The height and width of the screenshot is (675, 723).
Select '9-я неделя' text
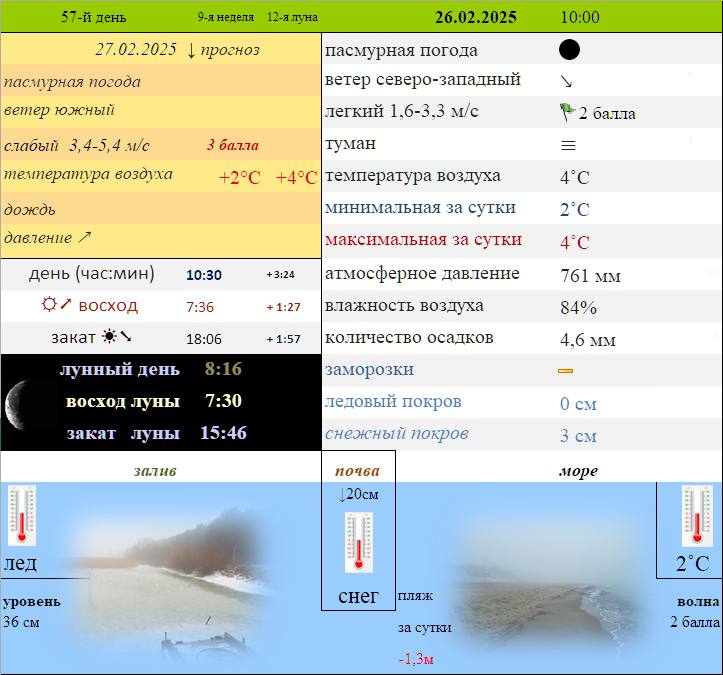pos(226,17)
